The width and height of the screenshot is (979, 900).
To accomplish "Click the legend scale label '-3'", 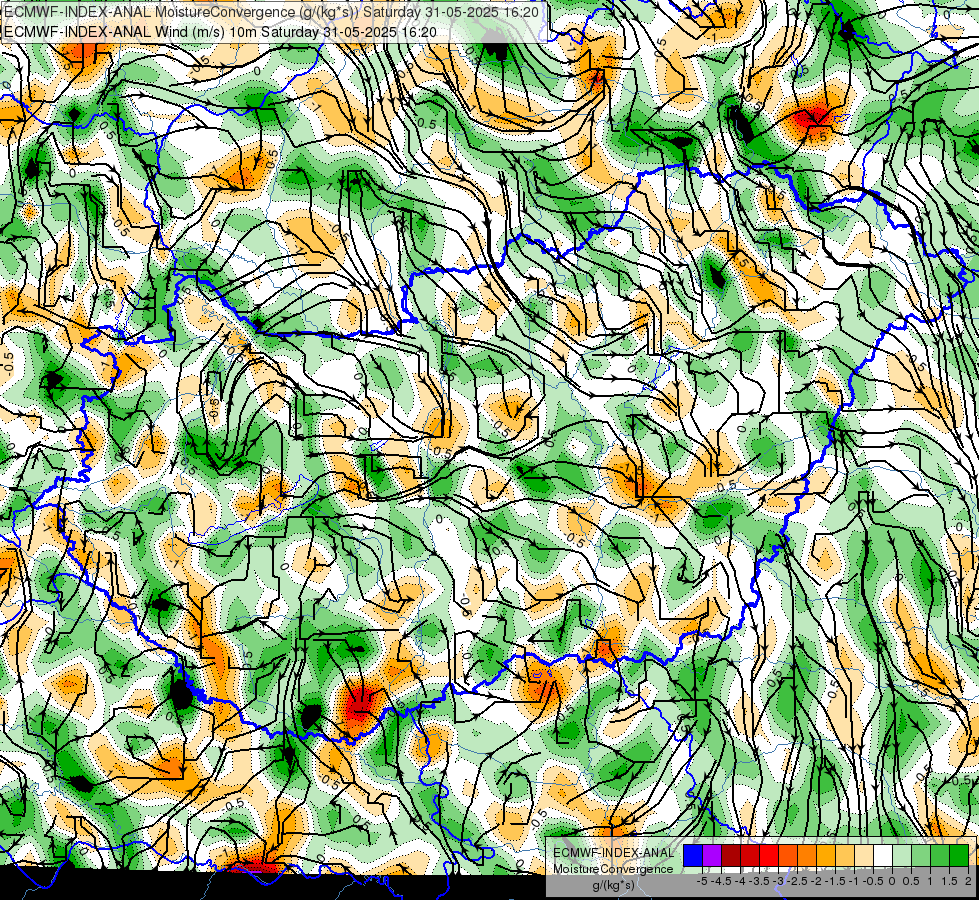I will click(x=779, y=881).
